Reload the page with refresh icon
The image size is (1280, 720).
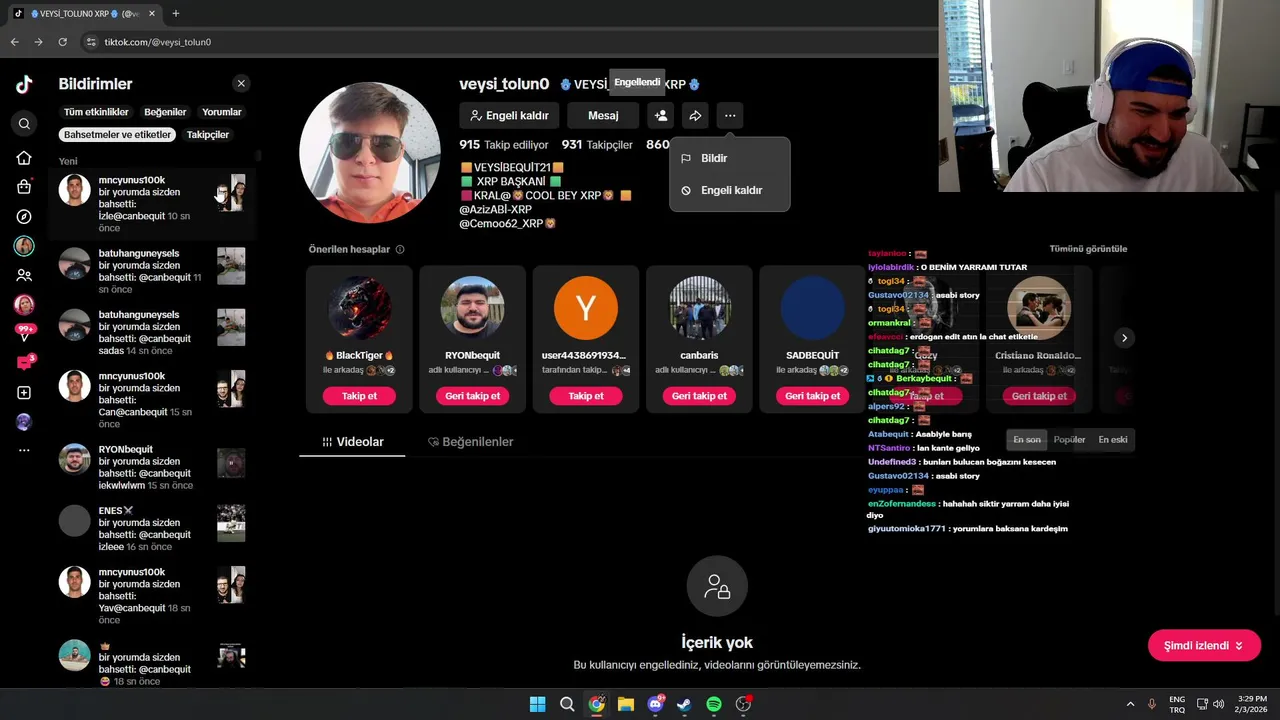tap(62, 42)
